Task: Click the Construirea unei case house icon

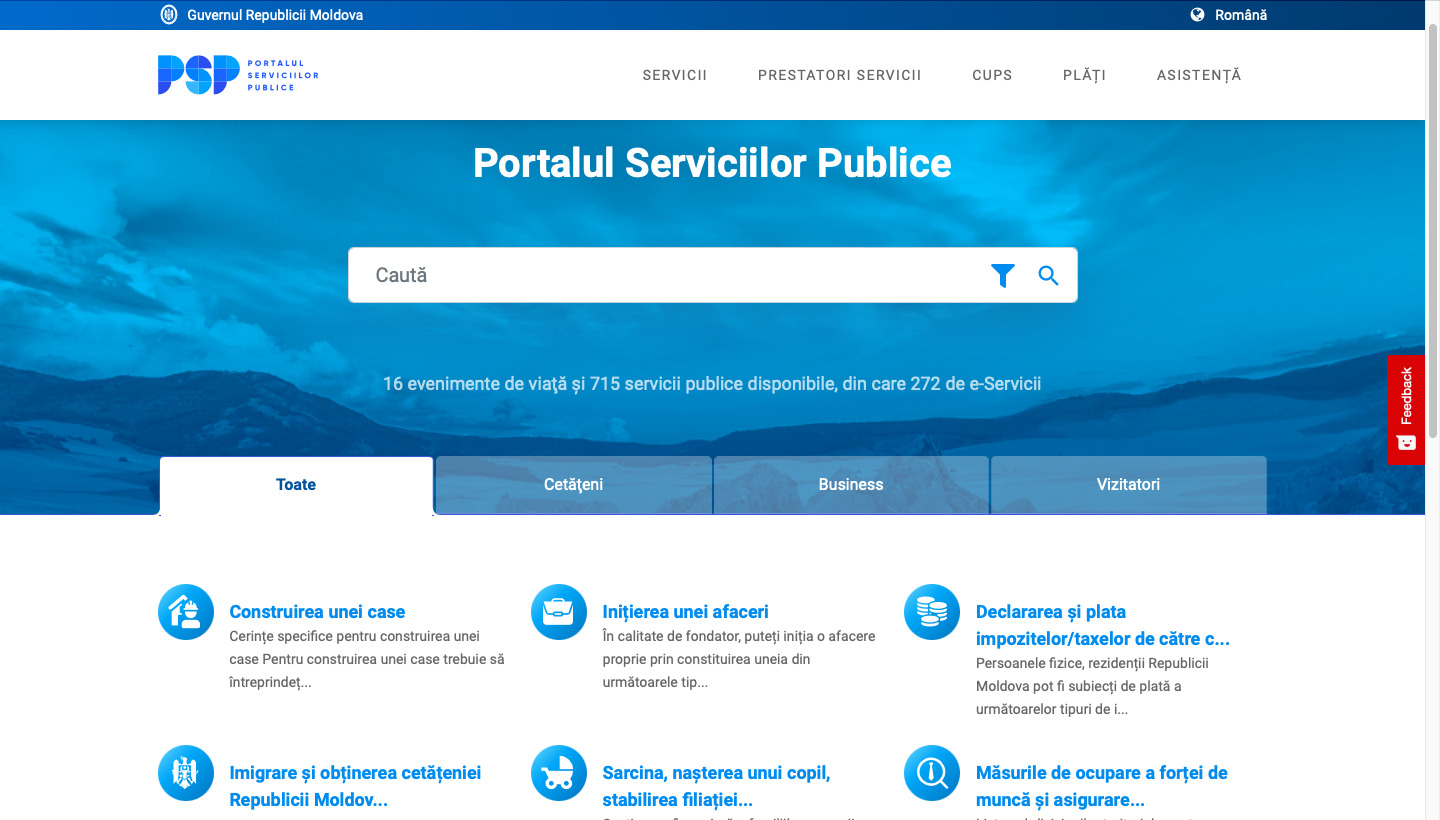Action: [x=186, y=612]
